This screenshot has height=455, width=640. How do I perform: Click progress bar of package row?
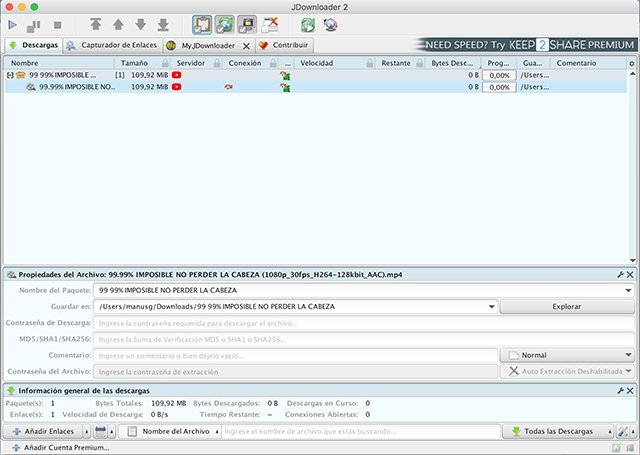point(499,75)
